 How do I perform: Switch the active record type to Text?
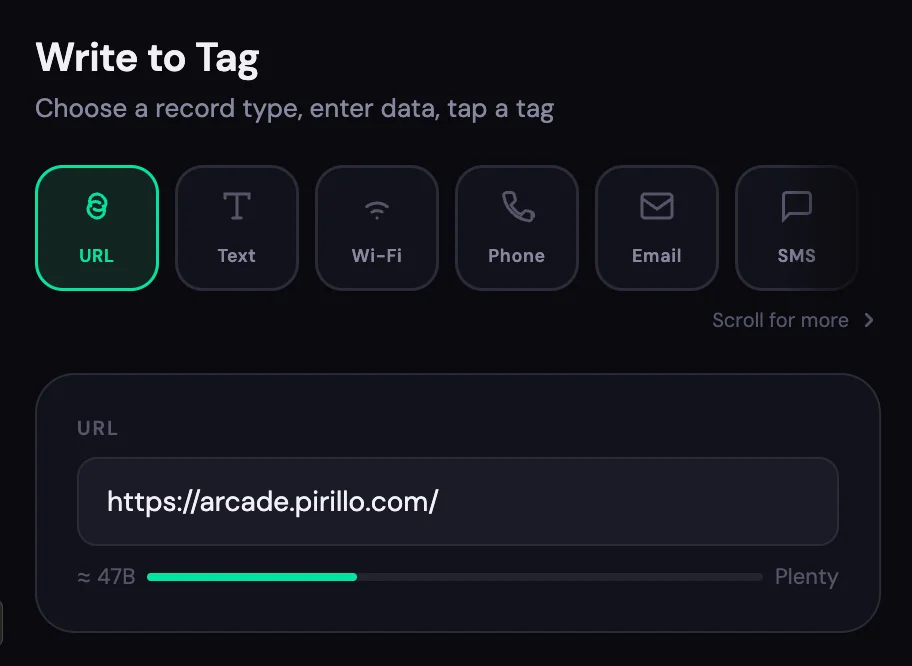tap(236, 228)
